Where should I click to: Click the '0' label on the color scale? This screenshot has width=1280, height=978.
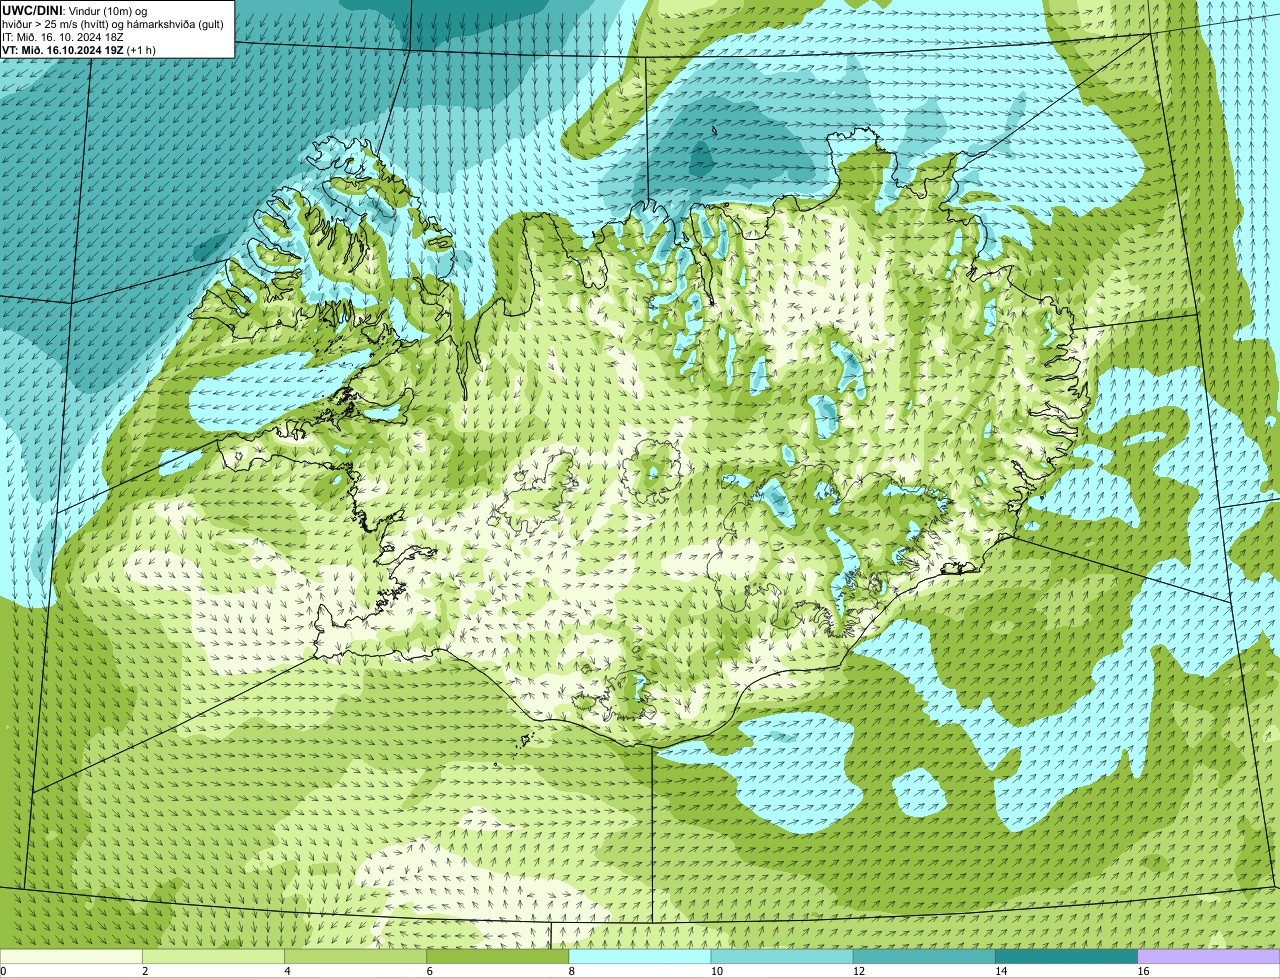pos(4,971)
